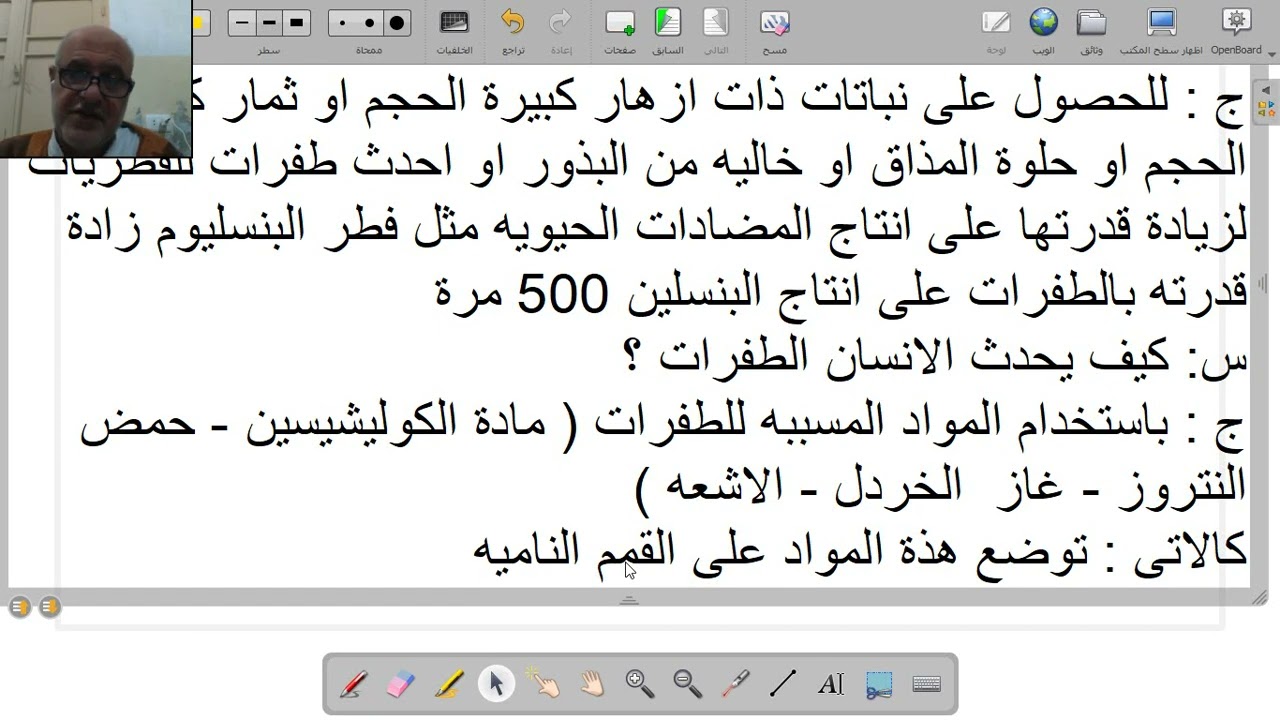This screenshot has width=1280, height=720.
Task: Click the phrase 'القمم الناميه'
Action: point(575,554)
